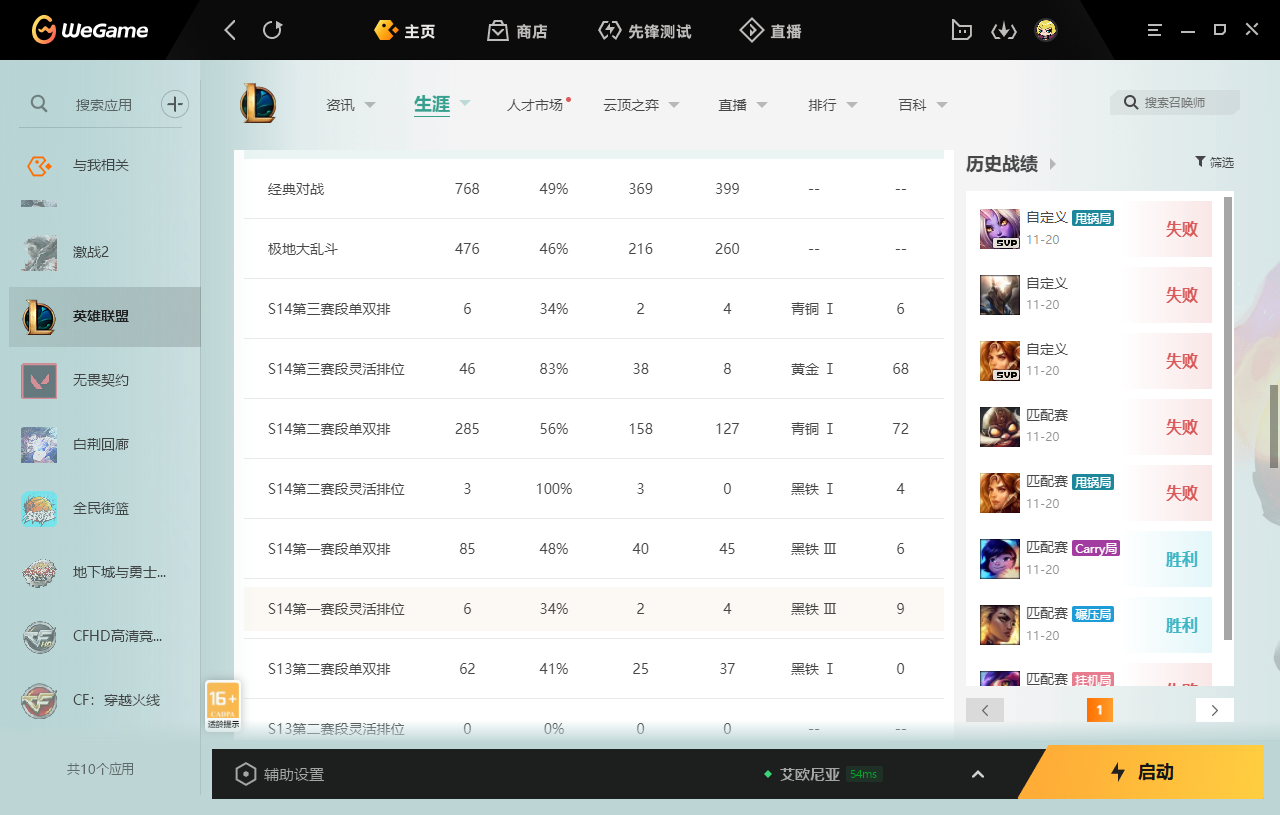
Task: Click the 16+ age rating badge
Action: (222, 706)
